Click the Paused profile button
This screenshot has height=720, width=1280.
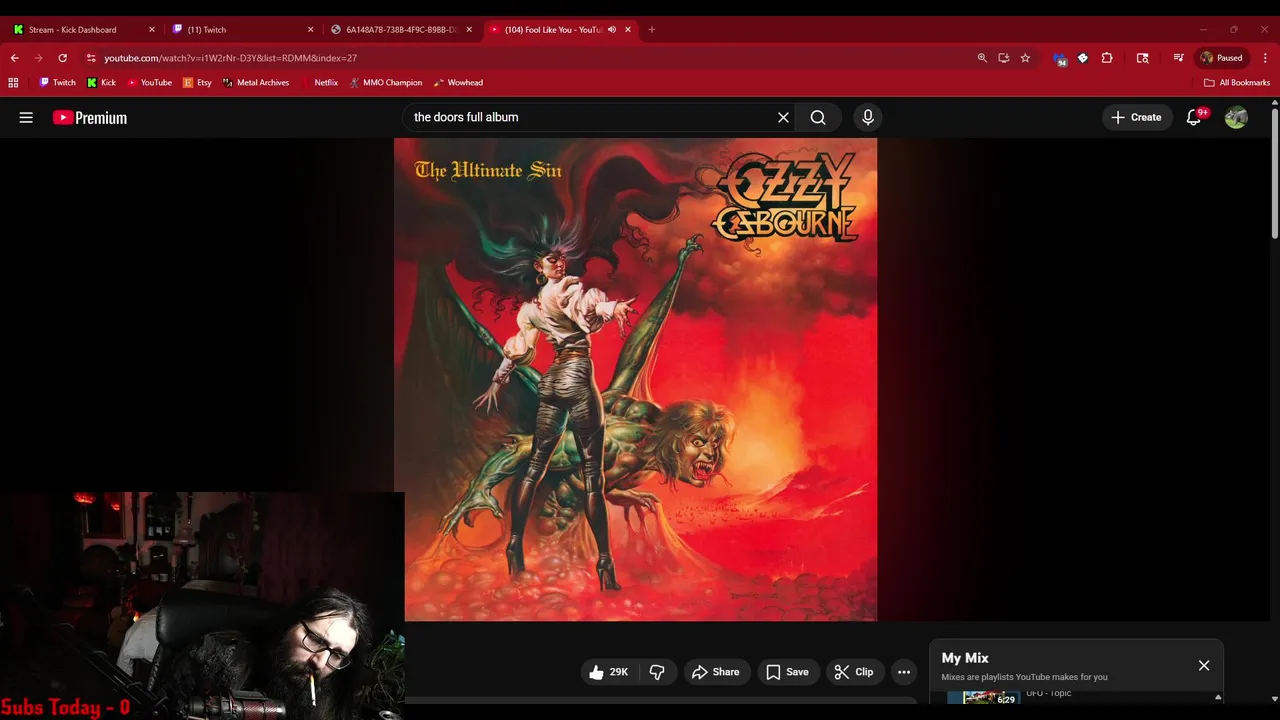click(1222, 58)
